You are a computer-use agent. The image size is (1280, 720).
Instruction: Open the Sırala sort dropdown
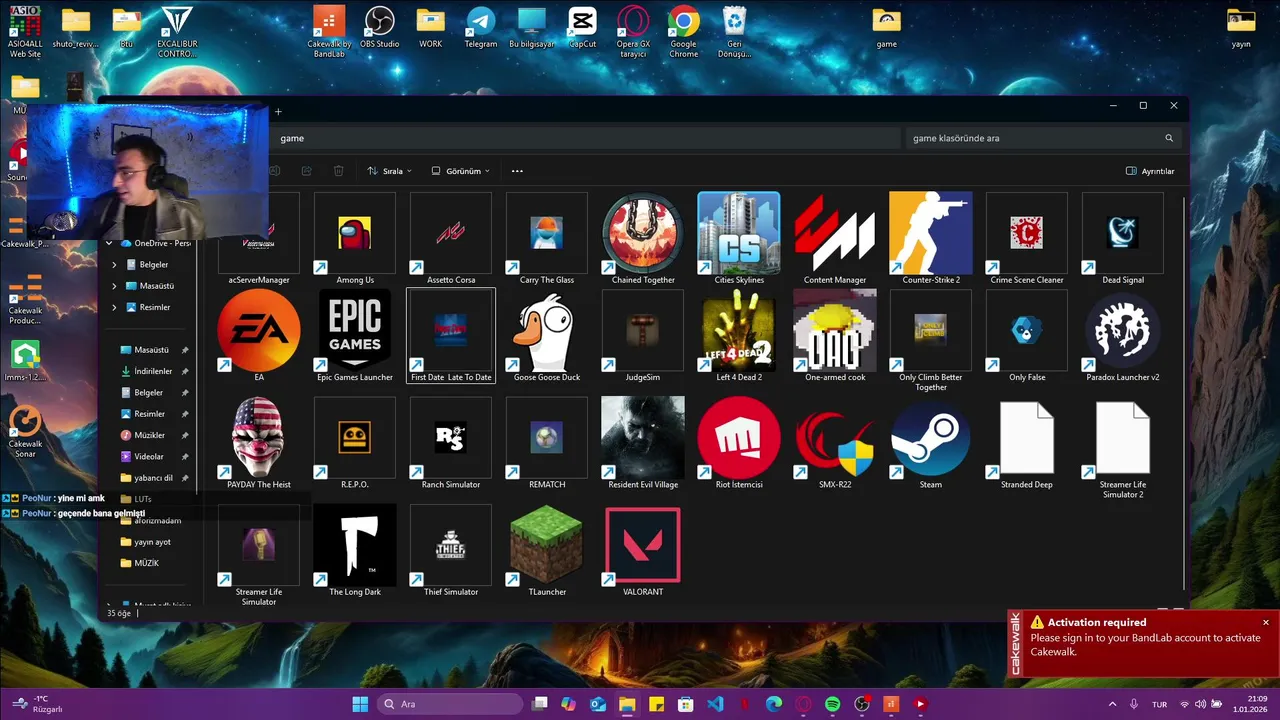pyautogui.click(x=390, y=171)
